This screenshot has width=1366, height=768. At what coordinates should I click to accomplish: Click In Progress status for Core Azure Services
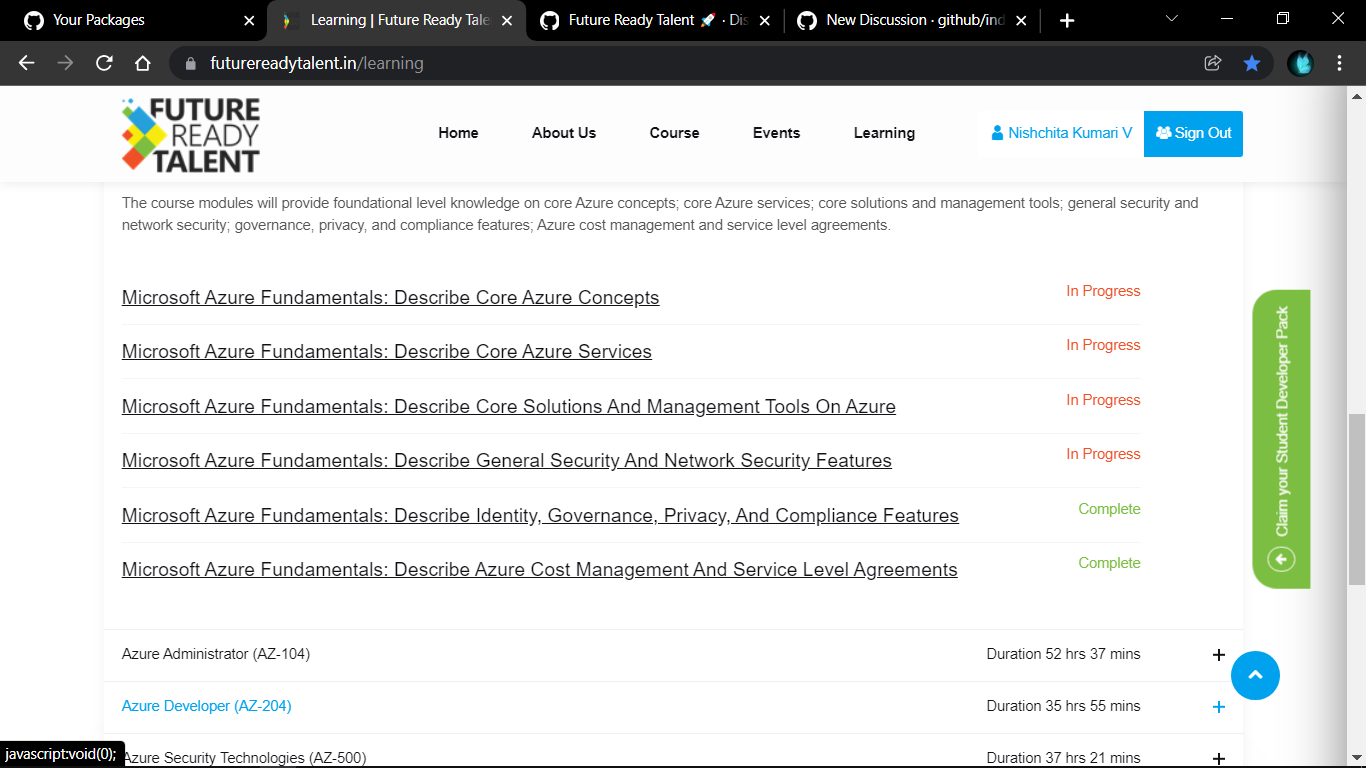pyautogui.click(x=1103, y=345)
